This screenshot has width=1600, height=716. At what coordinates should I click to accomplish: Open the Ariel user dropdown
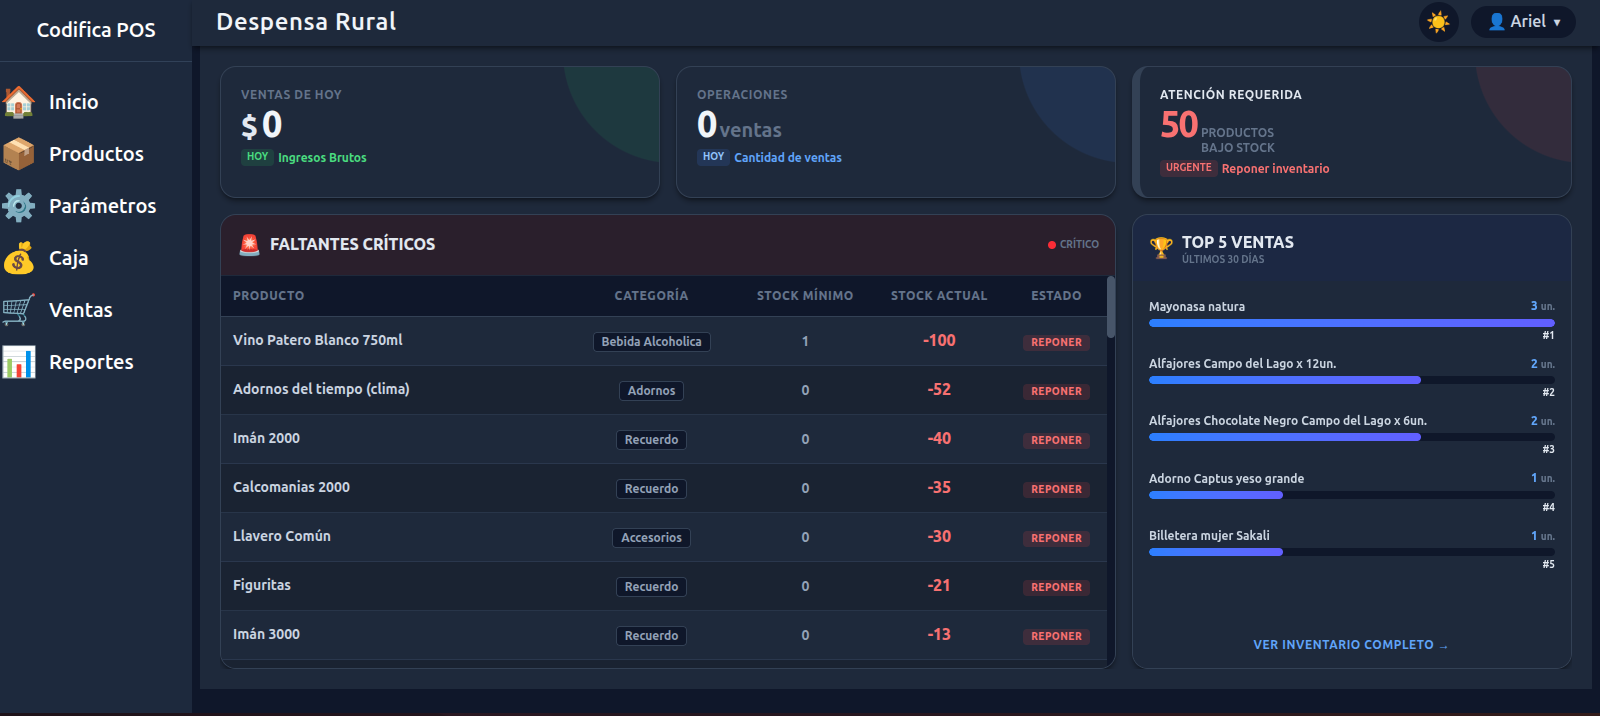[1523, 22]
